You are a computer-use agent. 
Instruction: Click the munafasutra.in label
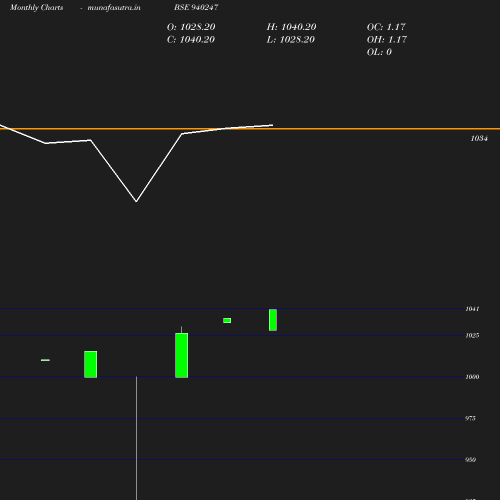point(114,8)
